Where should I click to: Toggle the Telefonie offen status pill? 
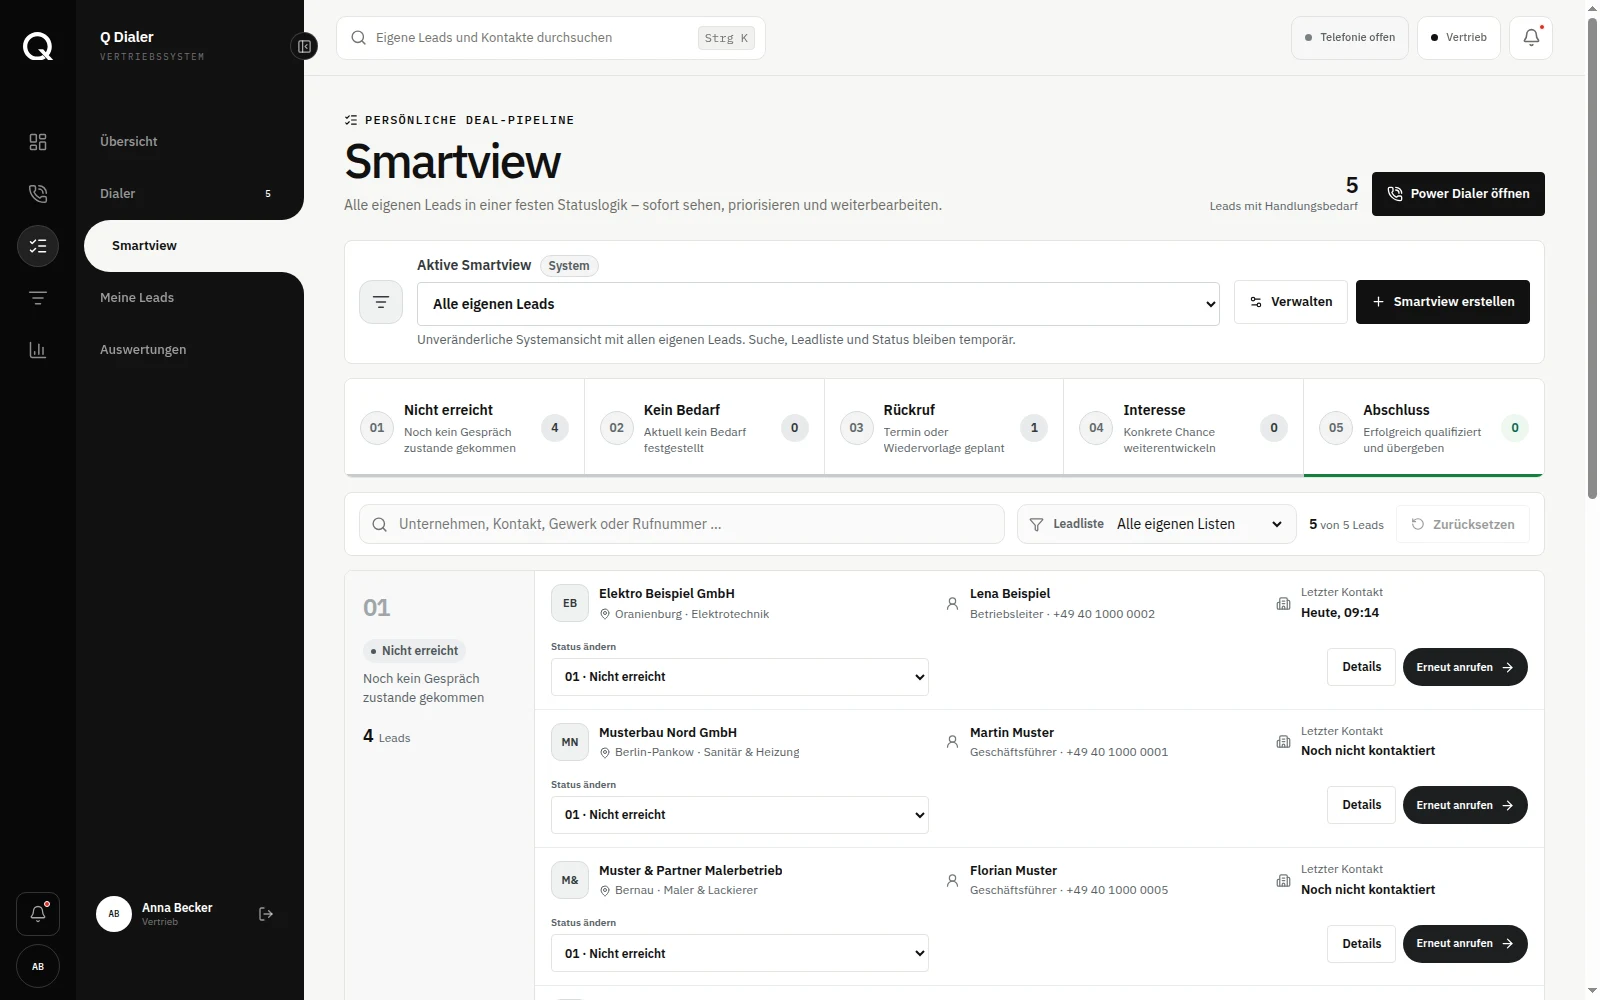[1350, 38]
